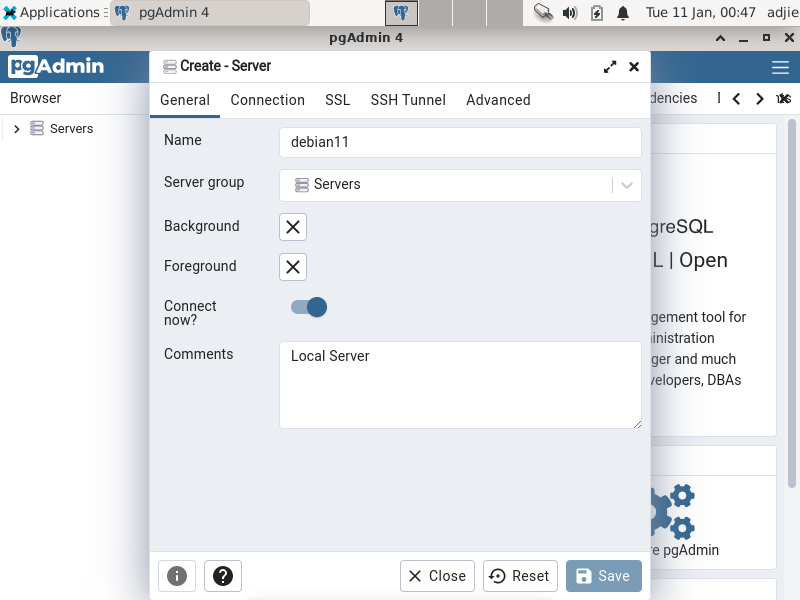This screenshot has height=600, width=800.
Task: Switch to the Advanced tab
Action: tap(498, 100)
